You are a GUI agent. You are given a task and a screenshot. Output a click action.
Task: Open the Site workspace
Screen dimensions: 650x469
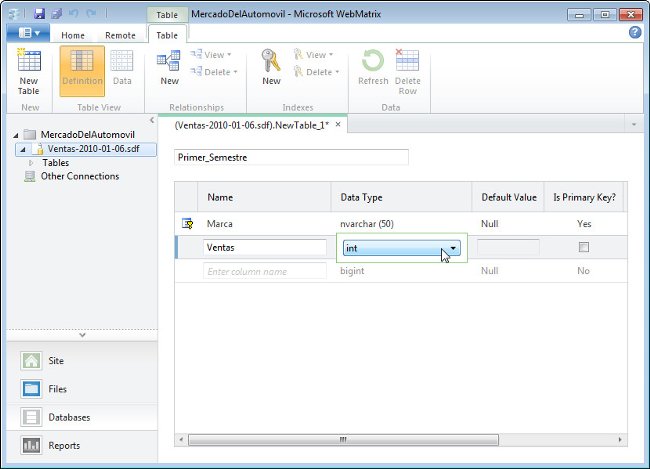pyautogui.click(x=82, y=361)
